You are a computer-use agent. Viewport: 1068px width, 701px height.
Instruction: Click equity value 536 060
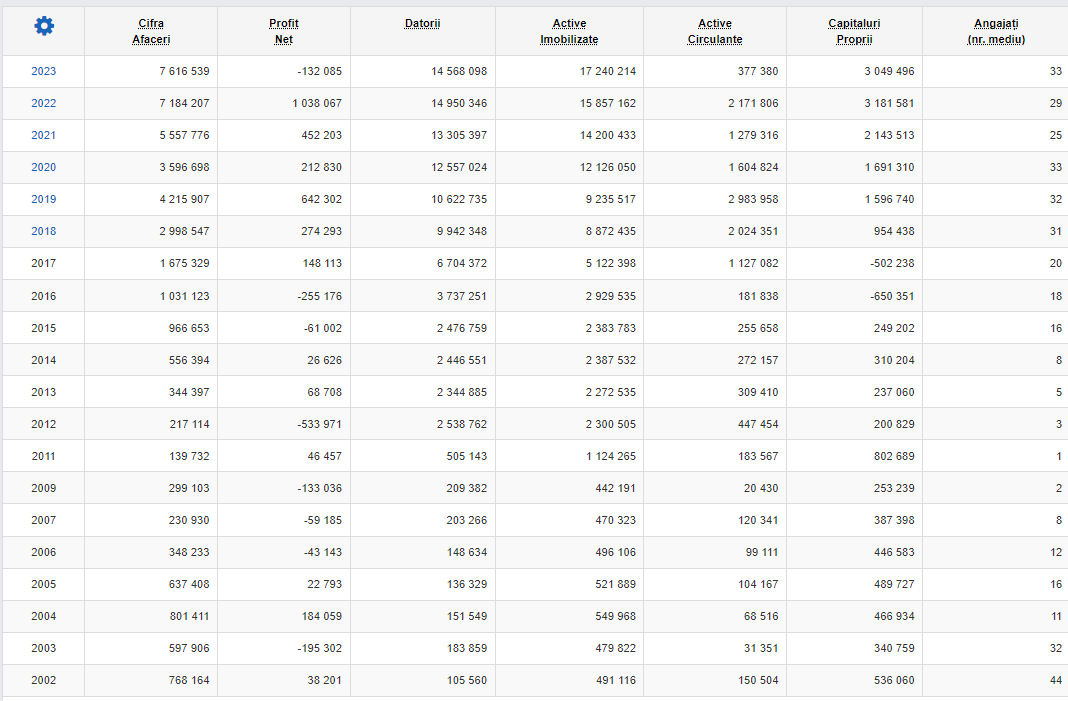click(894, 681)
